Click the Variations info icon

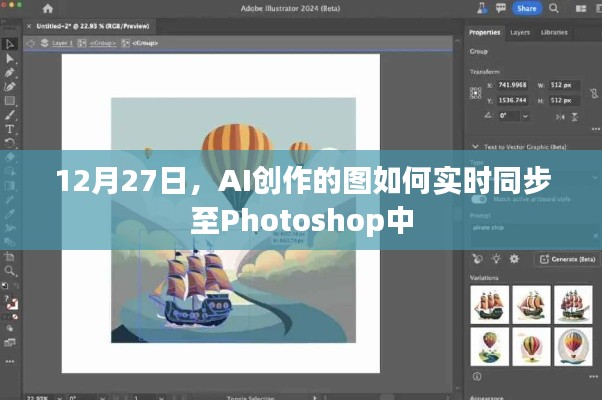[477, 377]
